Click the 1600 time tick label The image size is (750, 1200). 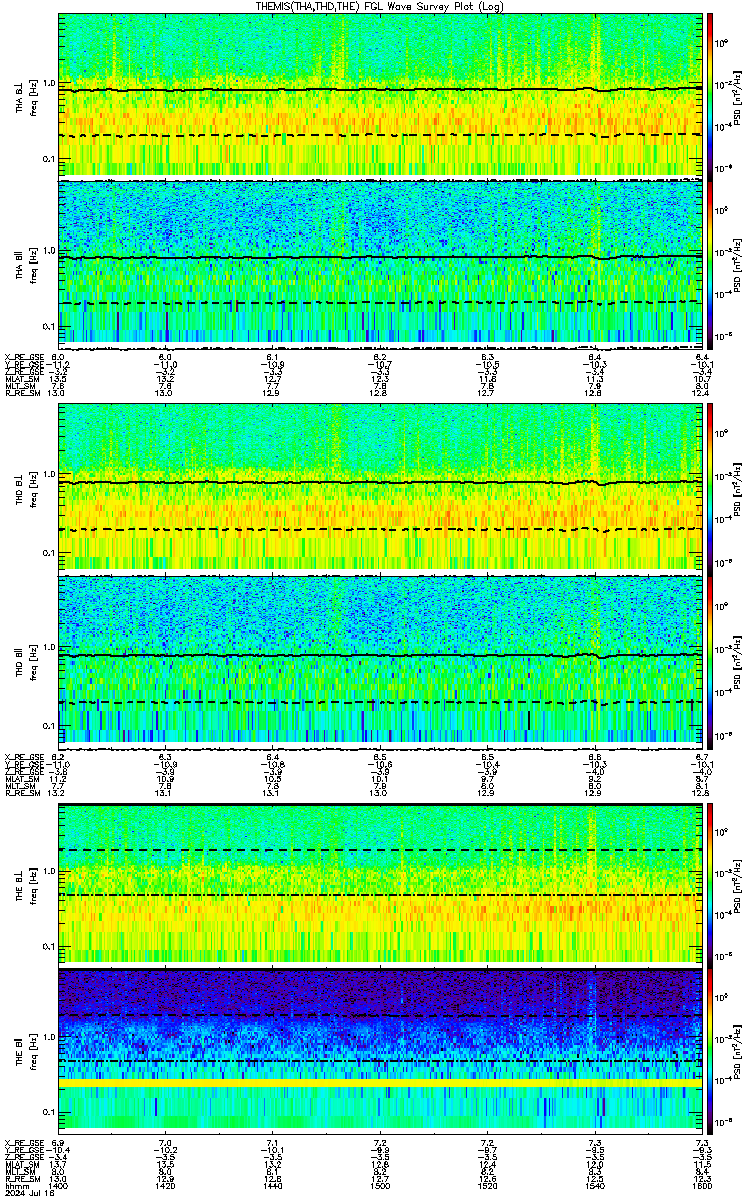coord(702,1187)
